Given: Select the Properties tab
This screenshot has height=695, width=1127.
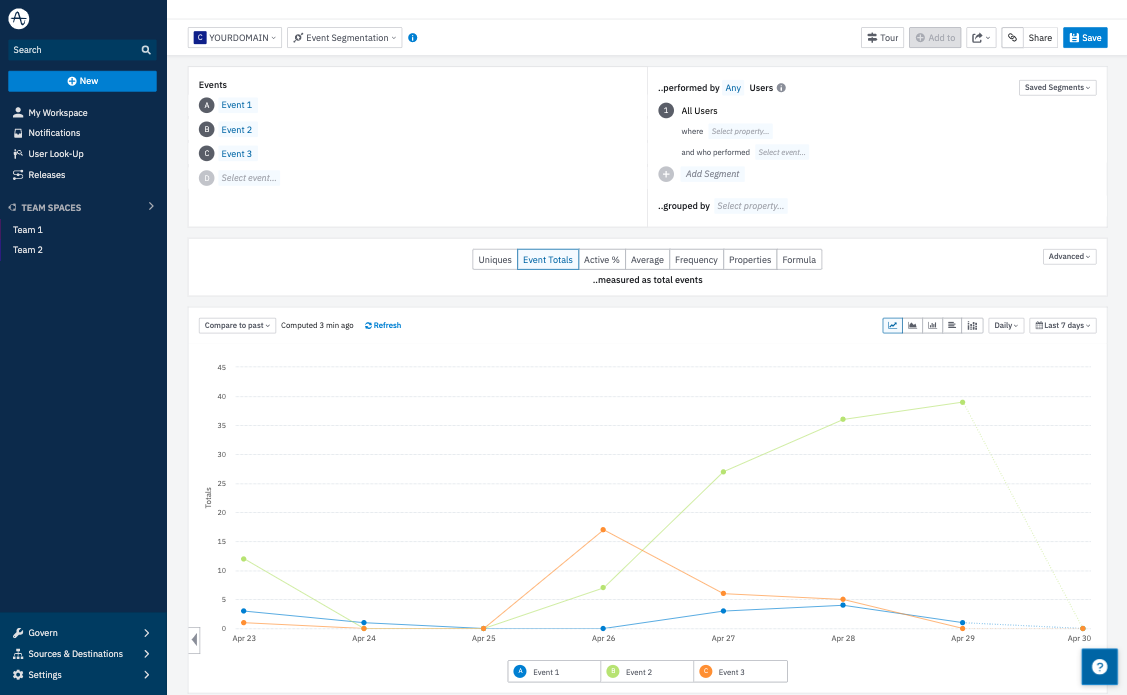Looking at the screenshot, I should [750, 259].
